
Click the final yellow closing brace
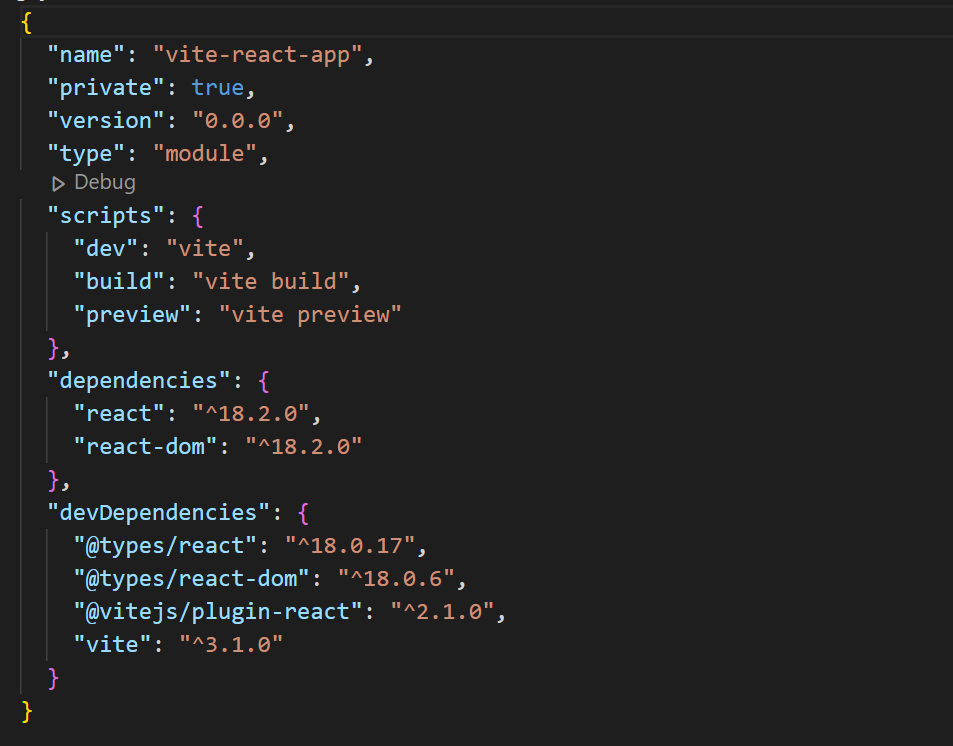point(27,711)
